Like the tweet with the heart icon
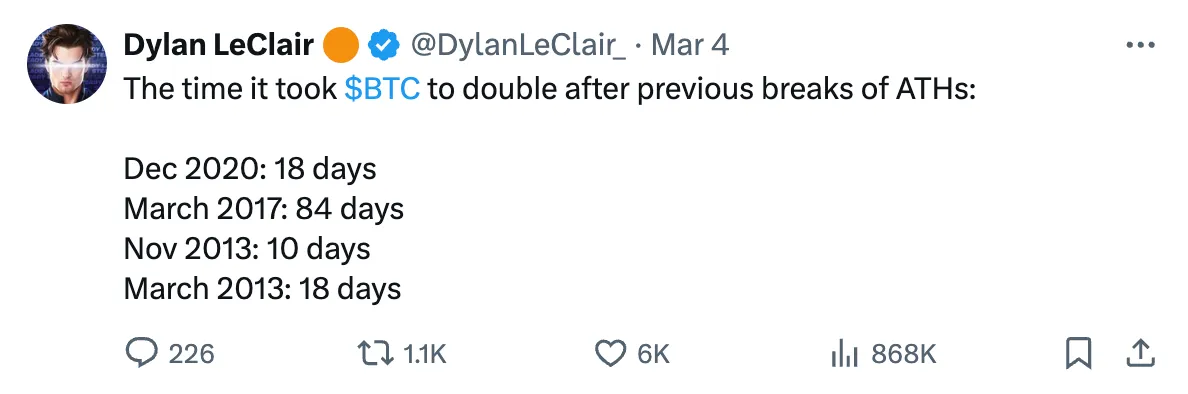1188x394 pixels. (x=611, y=354)
